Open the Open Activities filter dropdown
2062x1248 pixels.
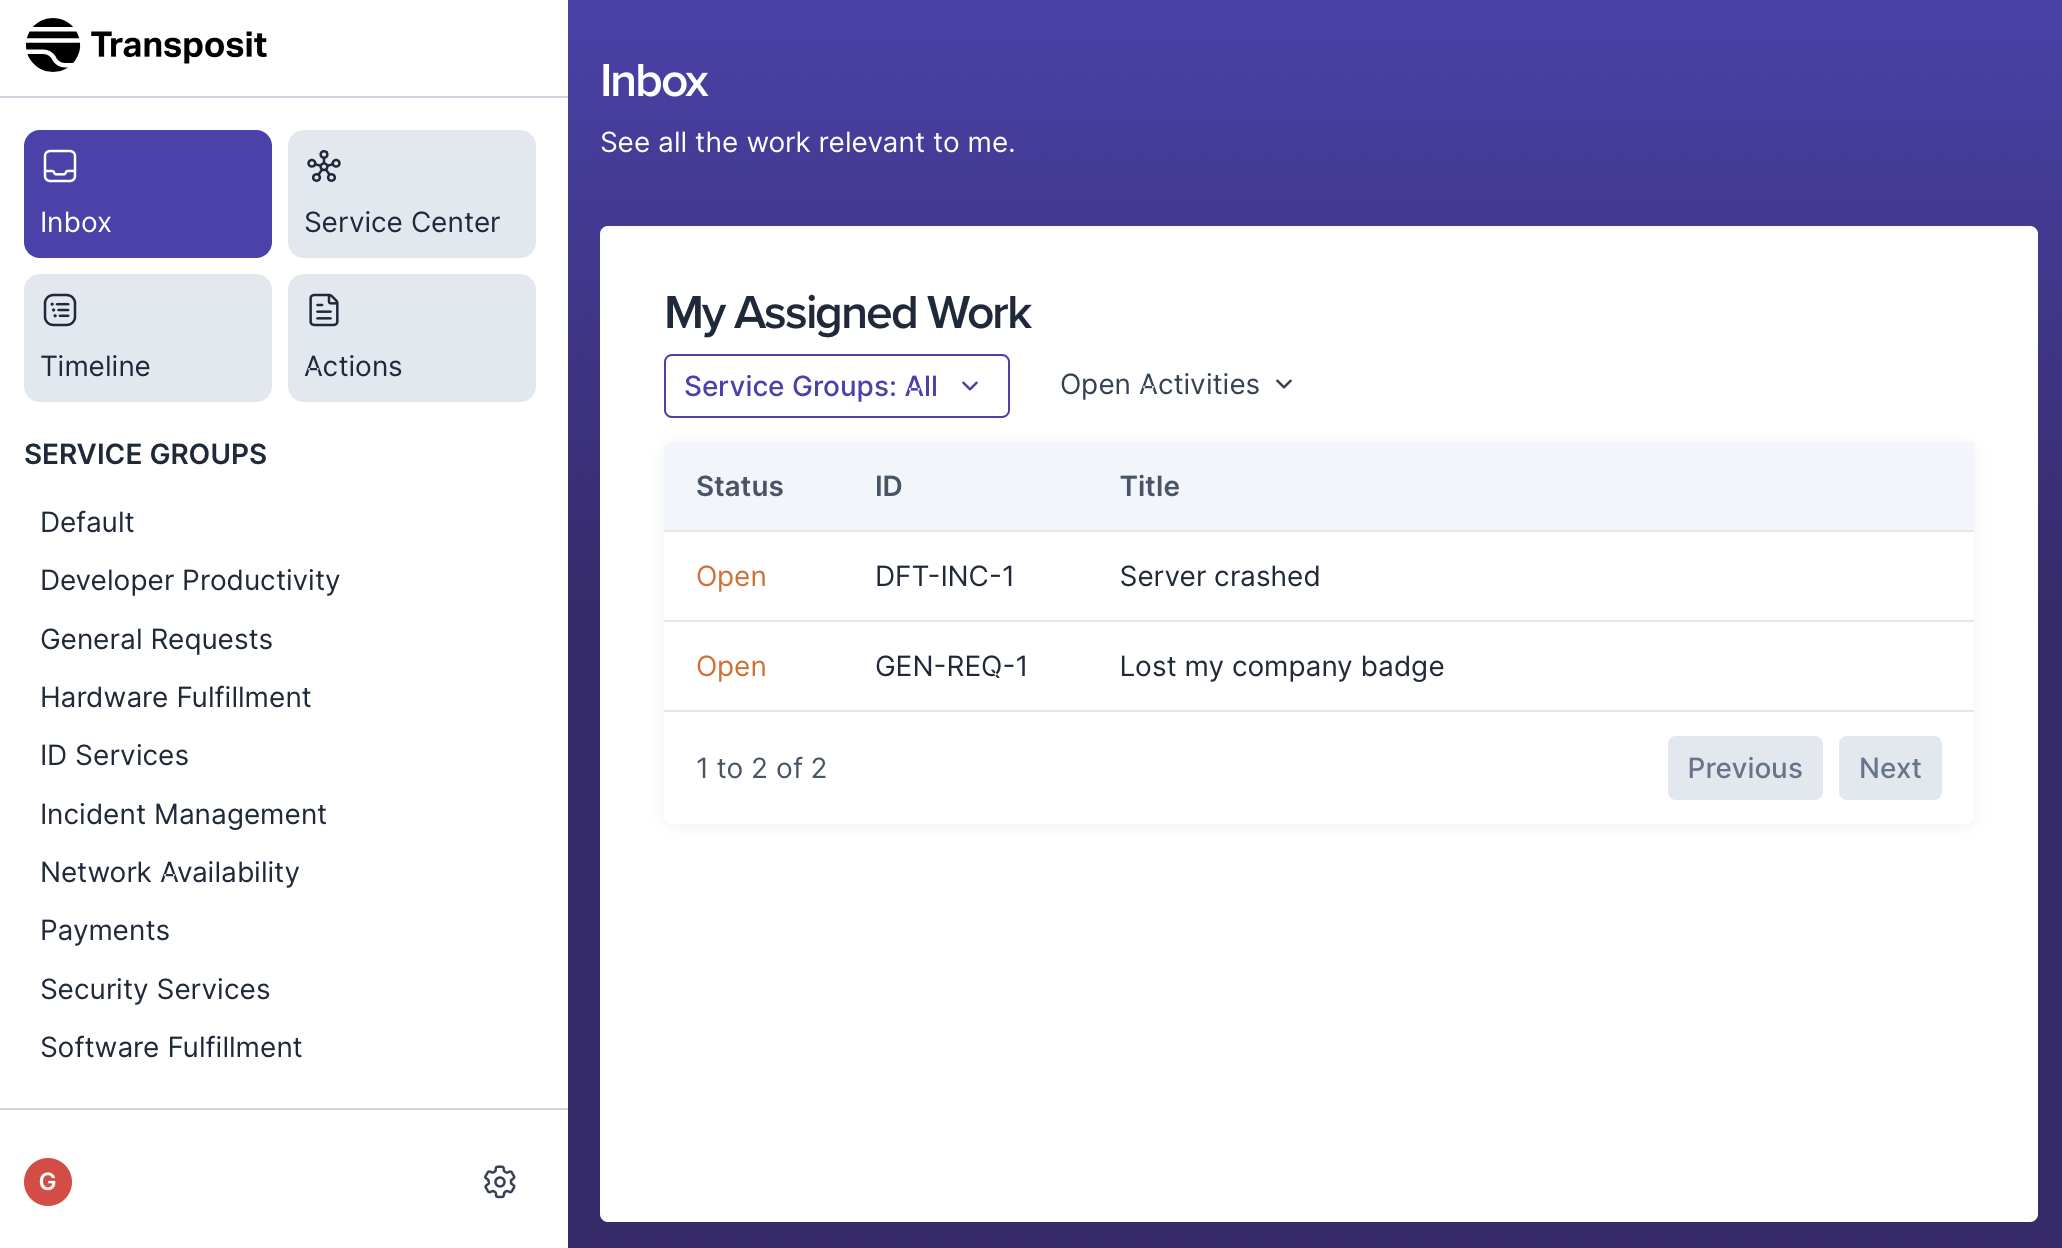pyautogui.click(x=1160, y=385)
